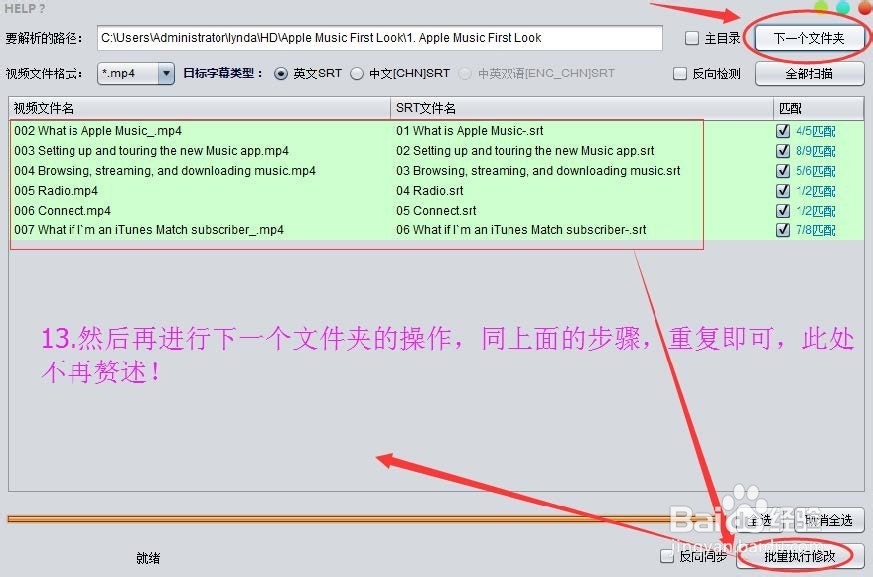Uncheck the 8/9匹配 row checkbox
Viewport: 873px width, 577px height.
(783, 151)
